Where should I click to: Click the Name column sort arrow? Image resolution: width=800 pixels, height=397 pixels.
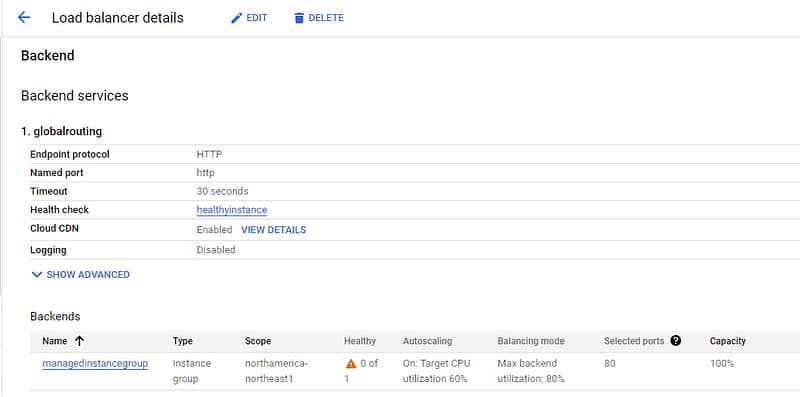click(x=79, y=341)
